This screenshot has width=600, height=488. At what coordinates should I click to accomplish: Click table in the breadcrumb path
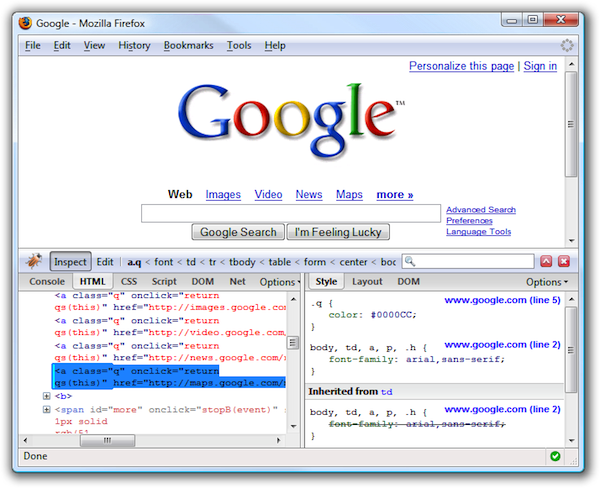(x=279, y=262)
